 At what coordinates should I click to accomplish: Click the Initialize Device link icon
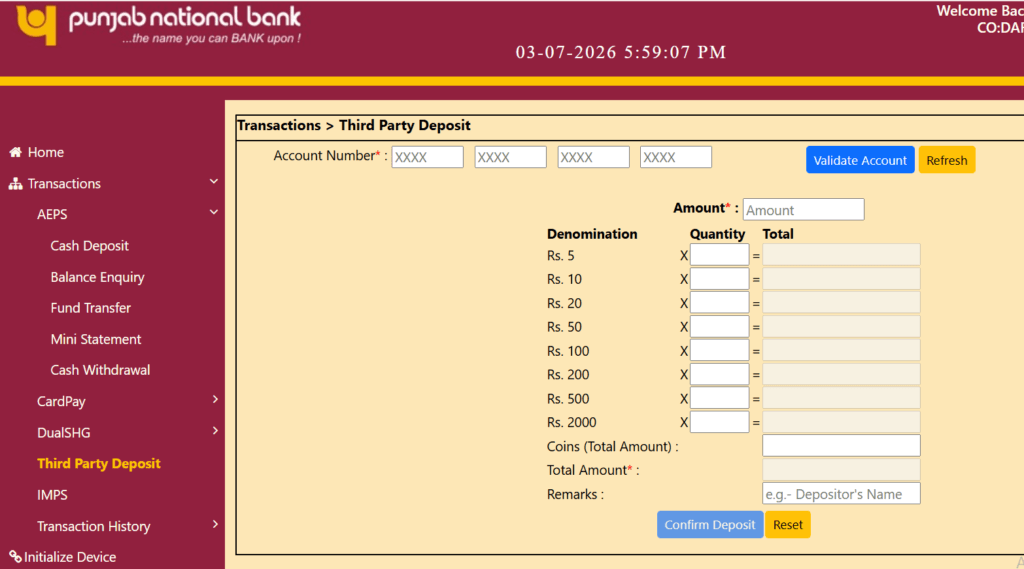15,557
